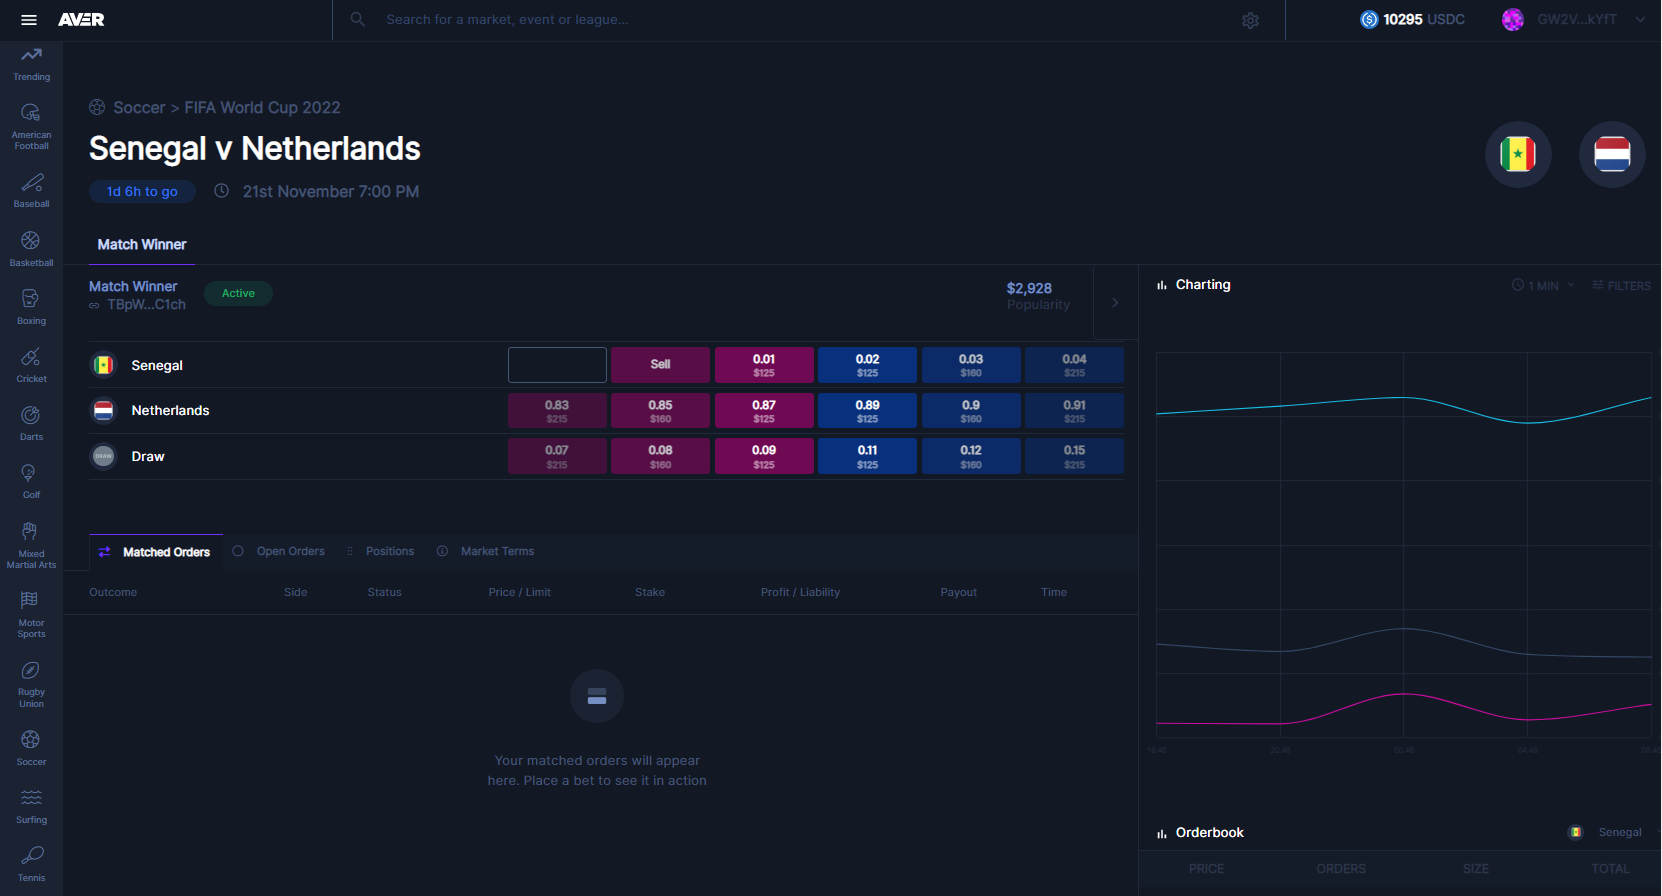Back Netherlands at 0.89 price
This screenshot has width=1662, height=896.
point(867,411)
